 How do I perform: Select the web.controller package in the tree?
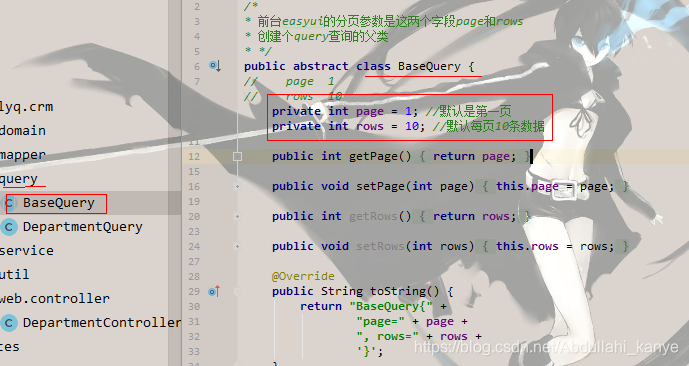(x=55, y=298)
